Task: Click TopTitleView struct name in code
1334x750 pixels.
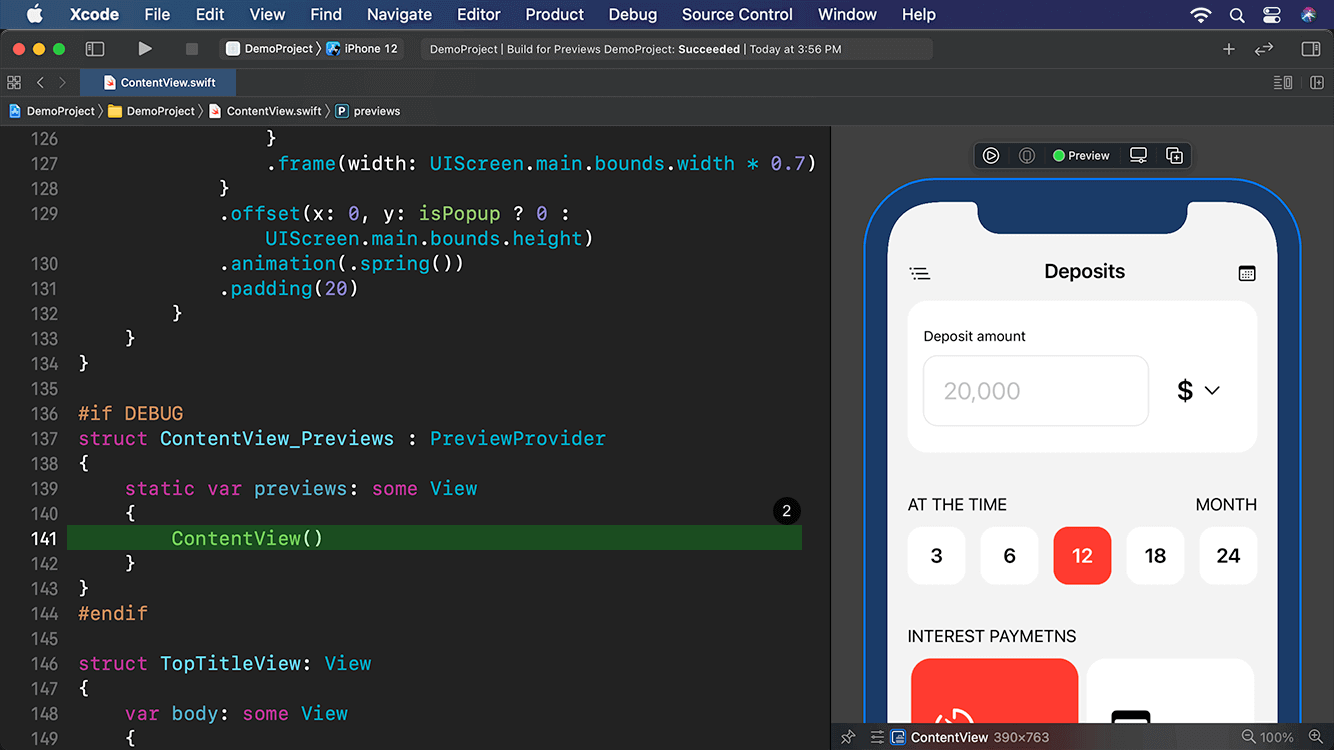Action: [x=230, y=663]
